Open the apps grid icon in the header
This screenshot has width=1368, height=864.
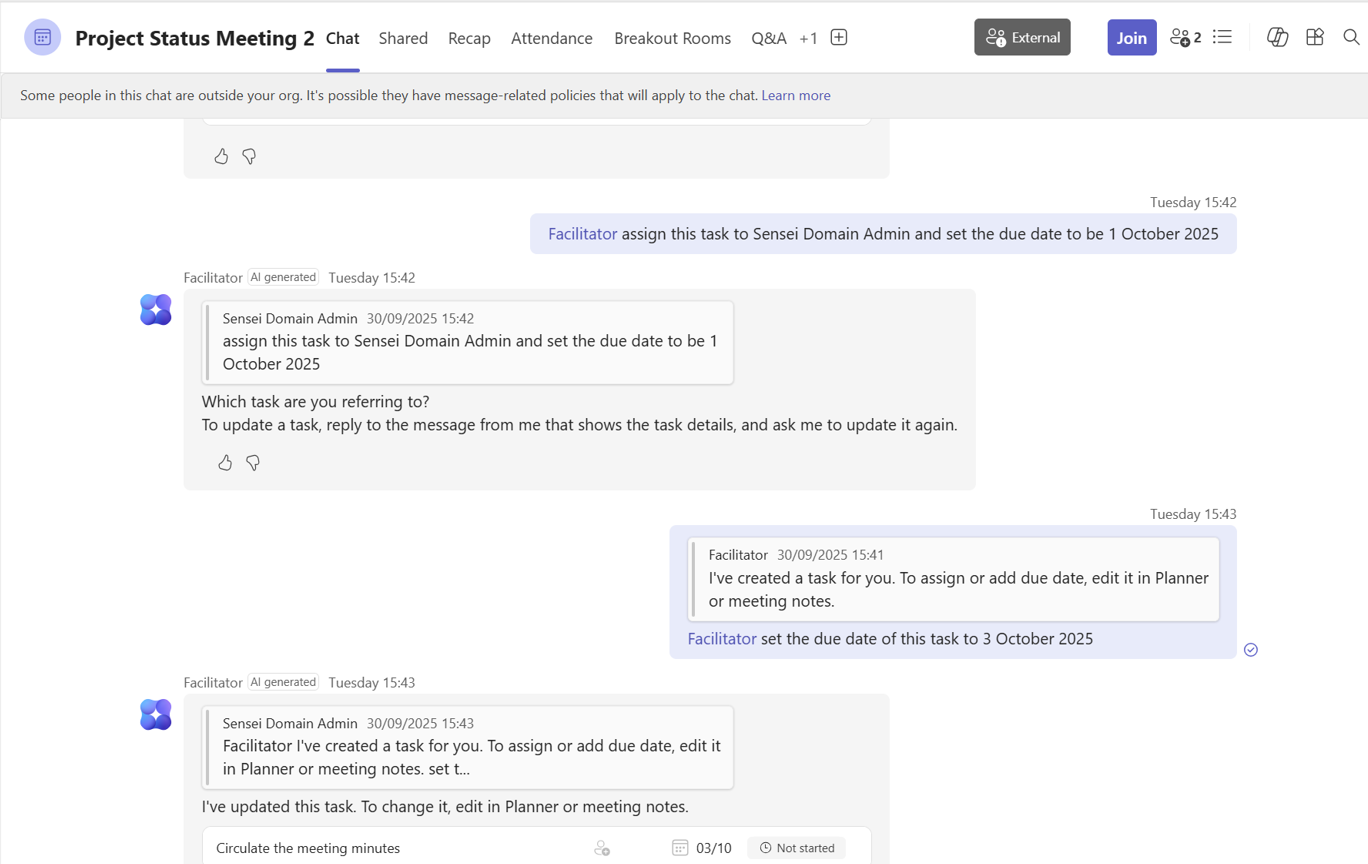1315,38
